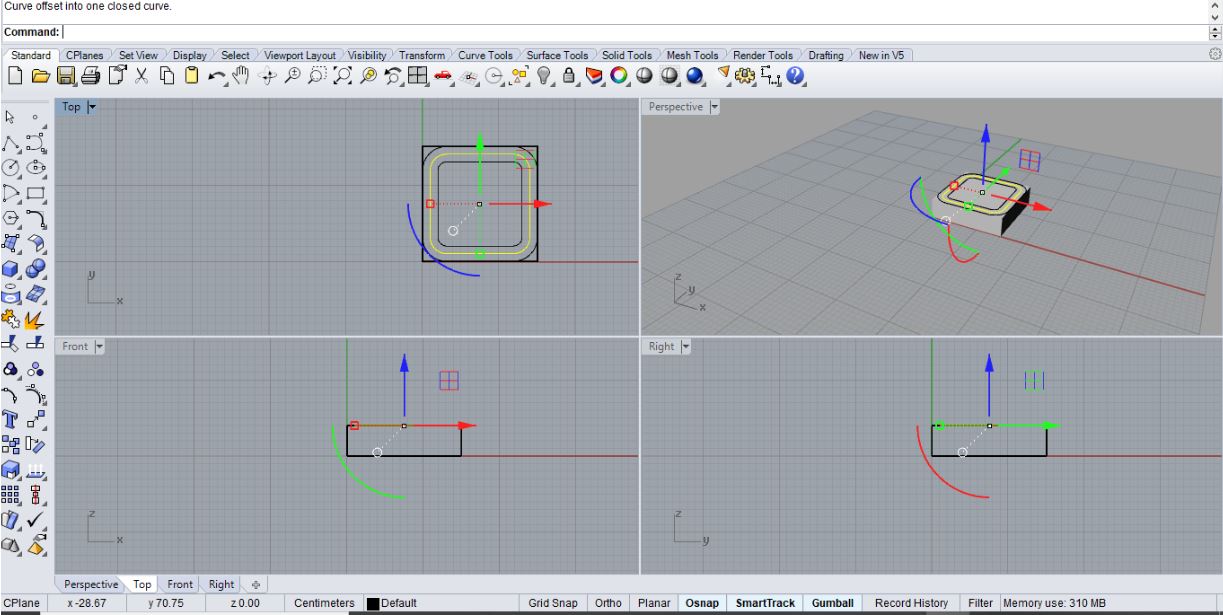Undo last action with Undo arrow
The image size is (1223, 615).
pos(217,75)
